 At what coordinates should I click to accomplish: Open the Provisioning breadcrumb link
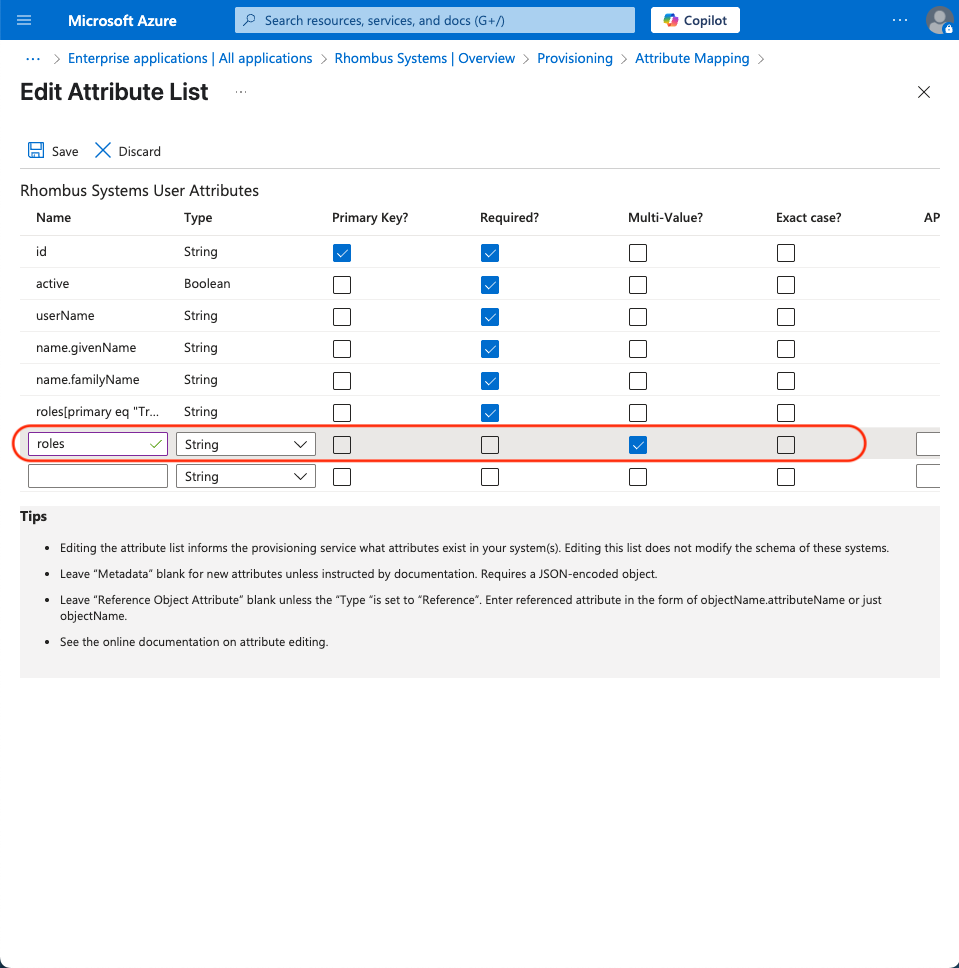click(x=575, y=59)
